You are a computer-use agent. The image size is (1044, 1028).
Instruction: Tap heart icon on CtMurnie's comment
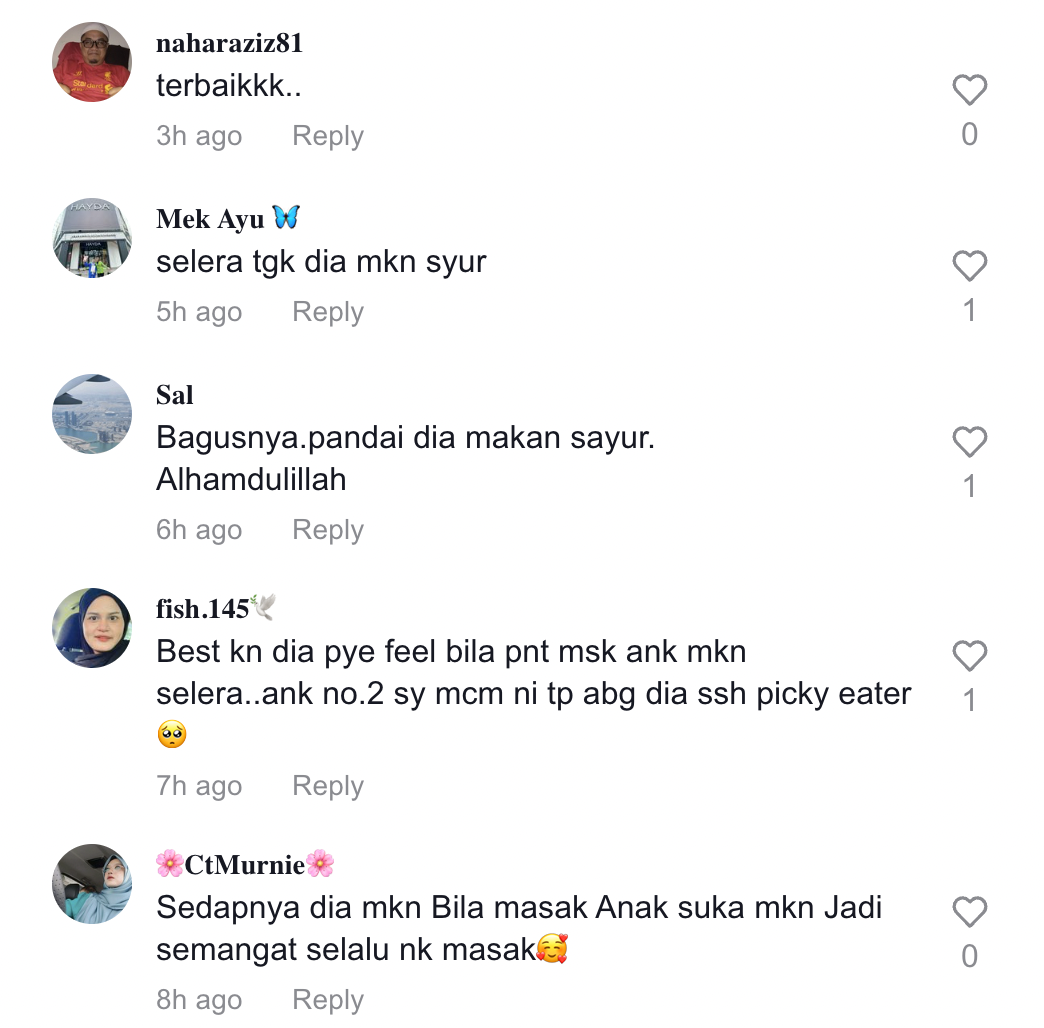click(x=969, y=911)
